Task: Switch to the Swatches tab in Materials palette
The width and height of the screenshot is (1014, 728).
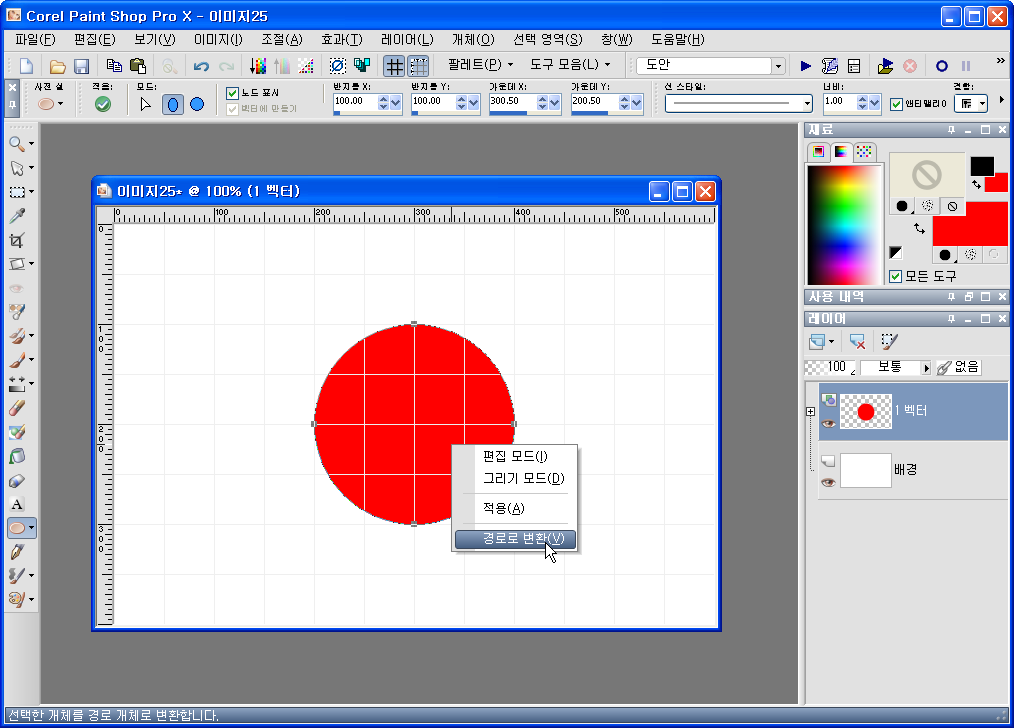Action: tap(864, 151)
